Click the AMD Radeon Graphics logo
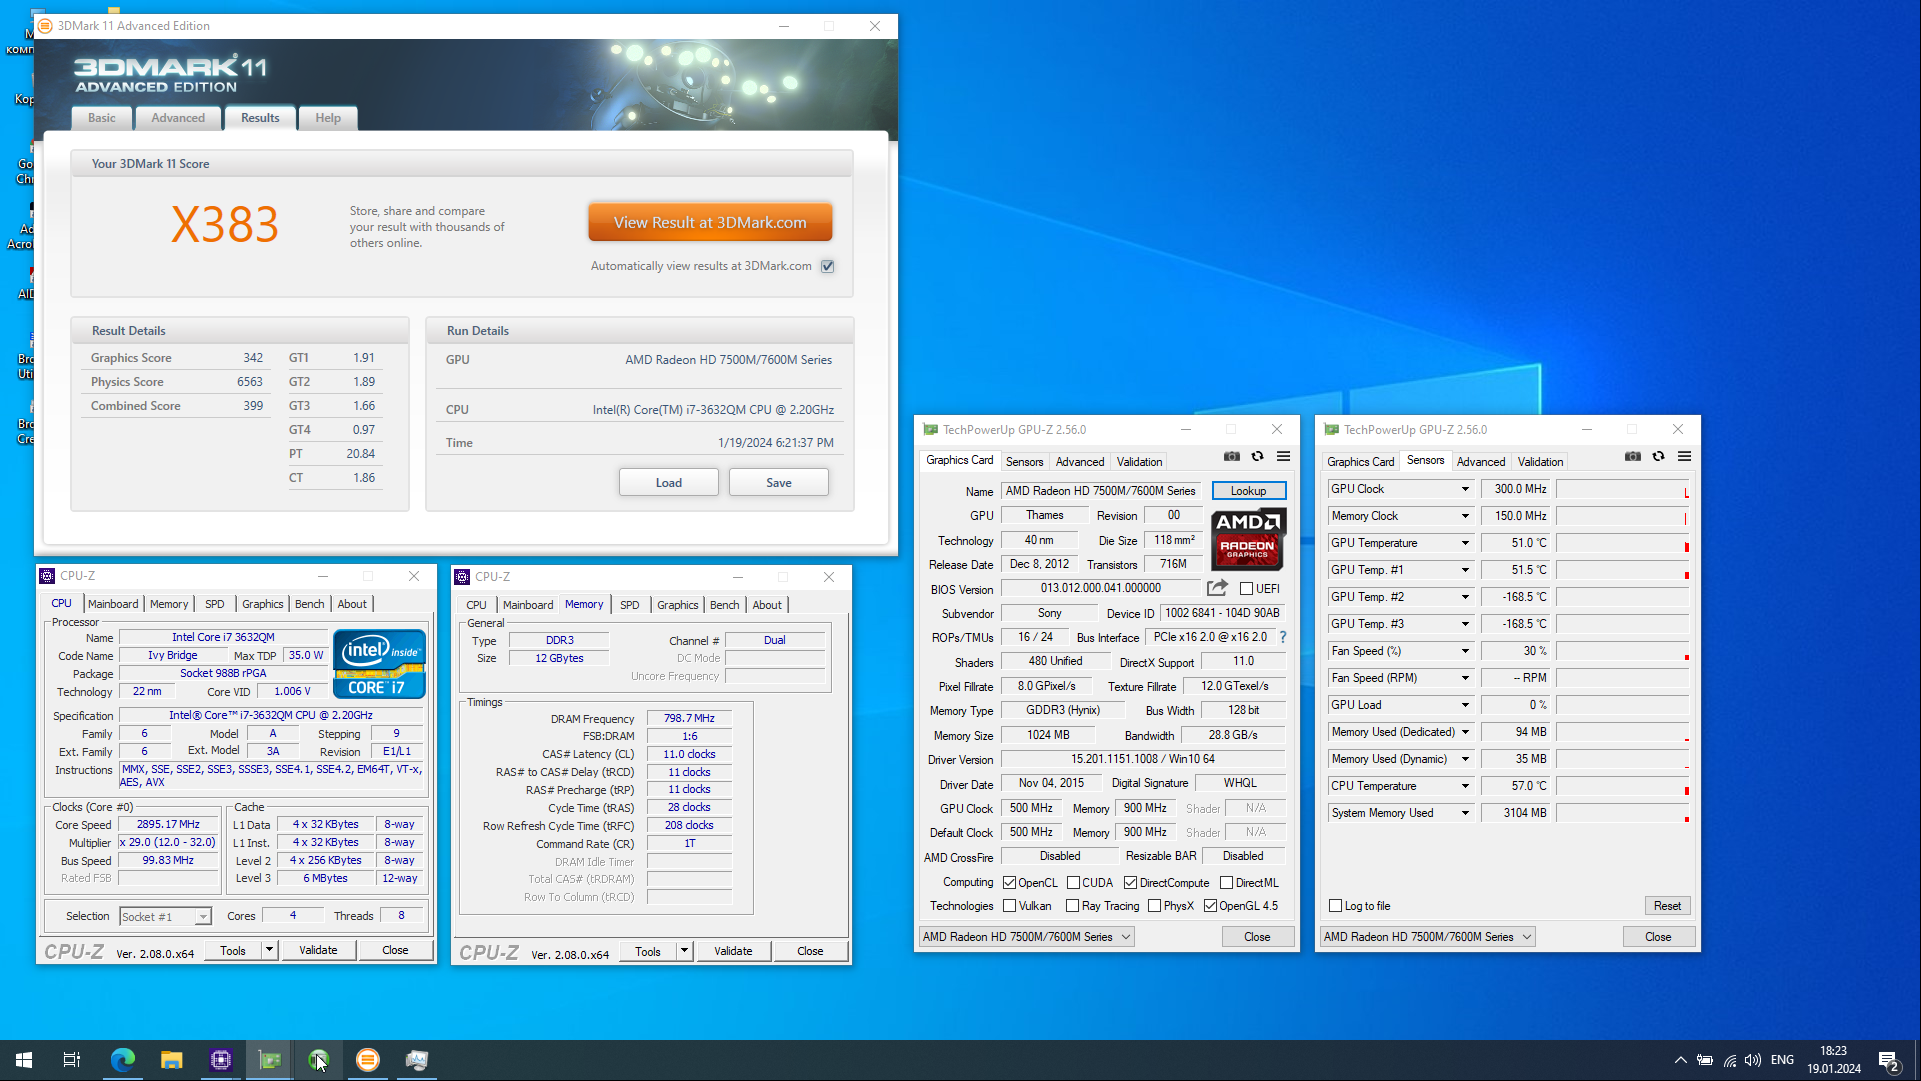1921x1081 pixels. 1248,539
